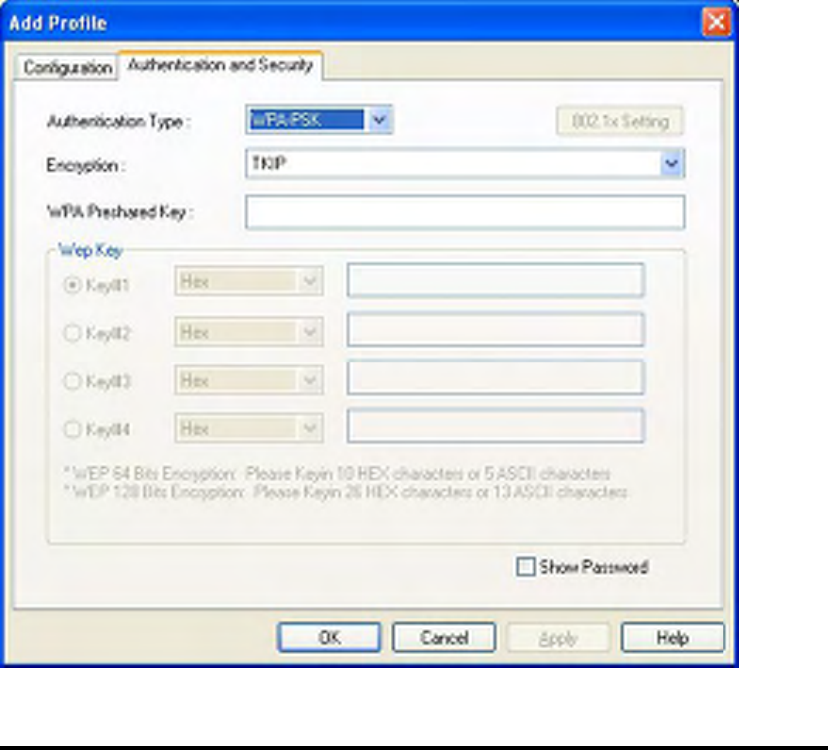Click the Apply button
828x750 pixels.
pyautogui.click(x=558, y=639)
